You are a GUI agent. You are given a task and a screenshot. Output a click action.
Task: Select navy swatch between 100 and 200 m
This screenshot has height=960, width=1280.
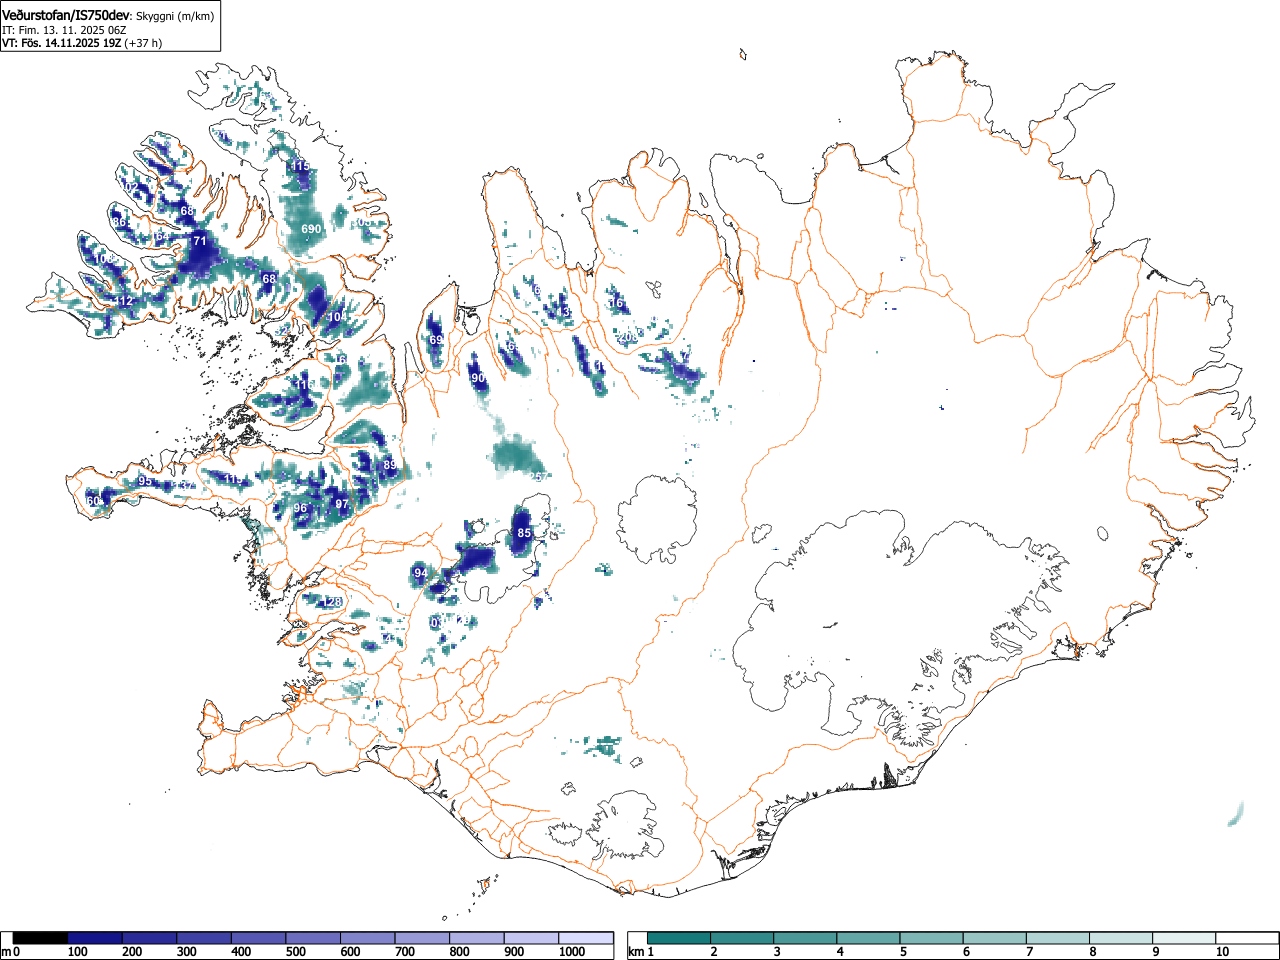(x=95, y=938)
